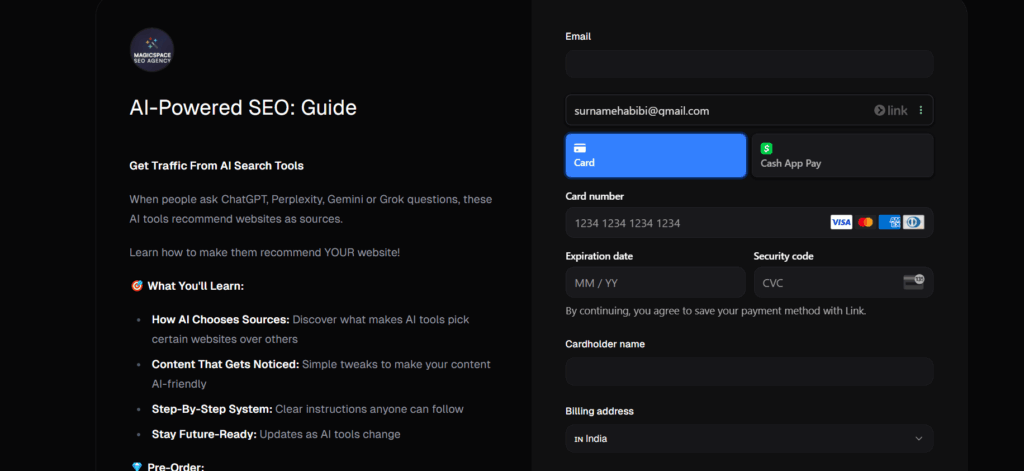Click the Expiration date MM / YY field
Image resolution: width=1024 pixels, height=471 pixels.
[655, 283]
